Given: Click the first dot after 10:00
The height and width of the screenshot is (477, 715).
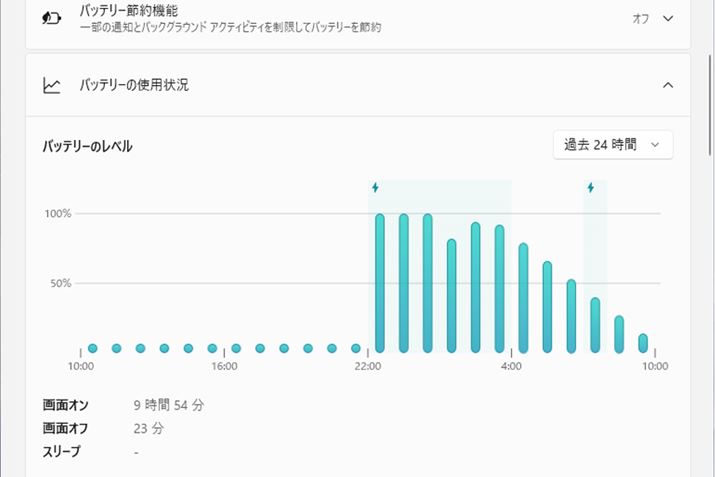Looking at the screenshot, I should 93,348.
